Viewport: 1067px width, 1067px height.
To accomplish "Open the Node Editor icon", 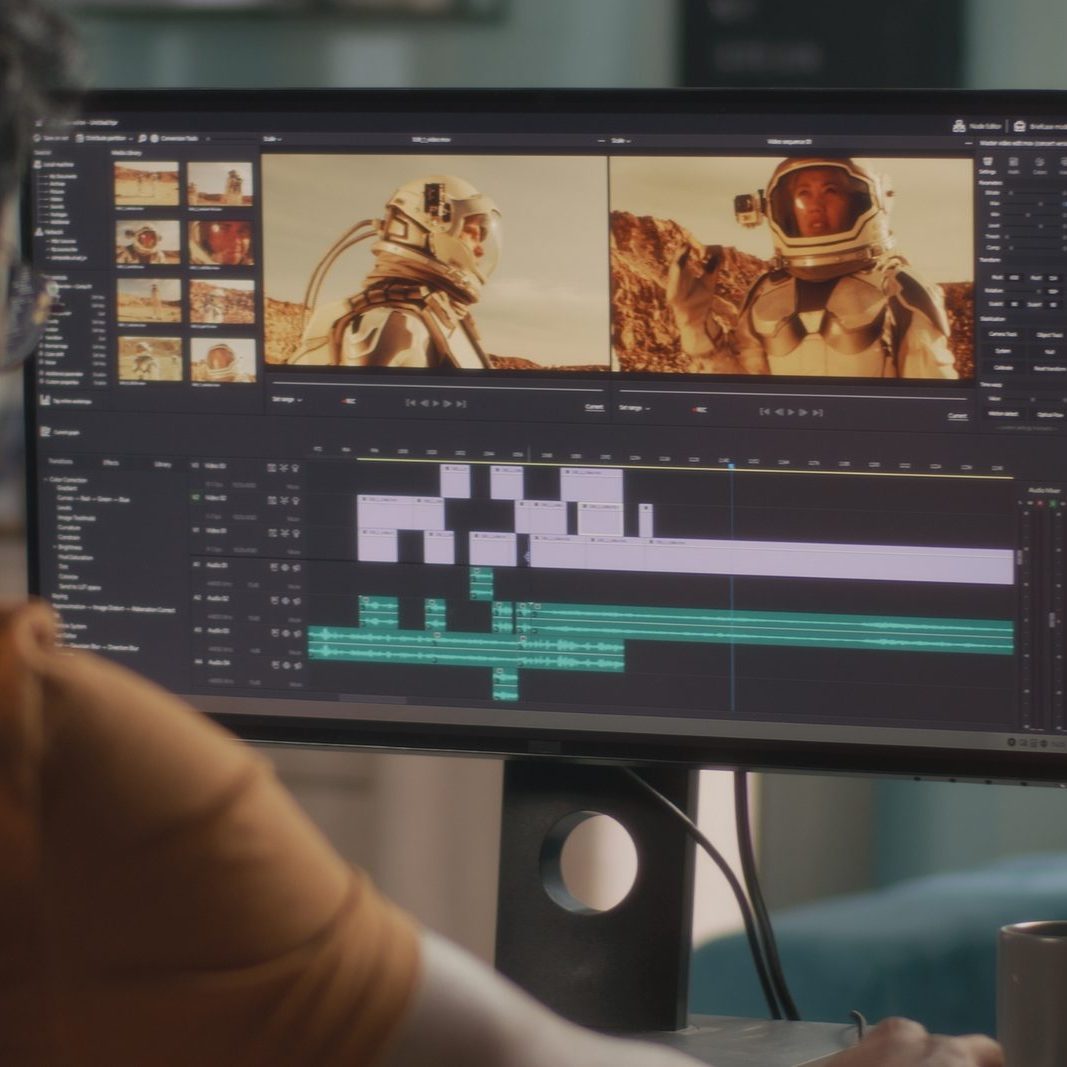I will [x=959, y=126].
